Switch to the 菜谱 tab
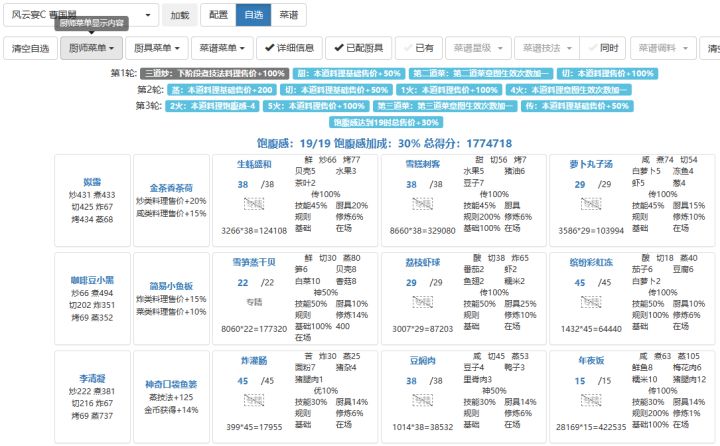Viewport: 720px width, 446px height. tap(288, 15)
